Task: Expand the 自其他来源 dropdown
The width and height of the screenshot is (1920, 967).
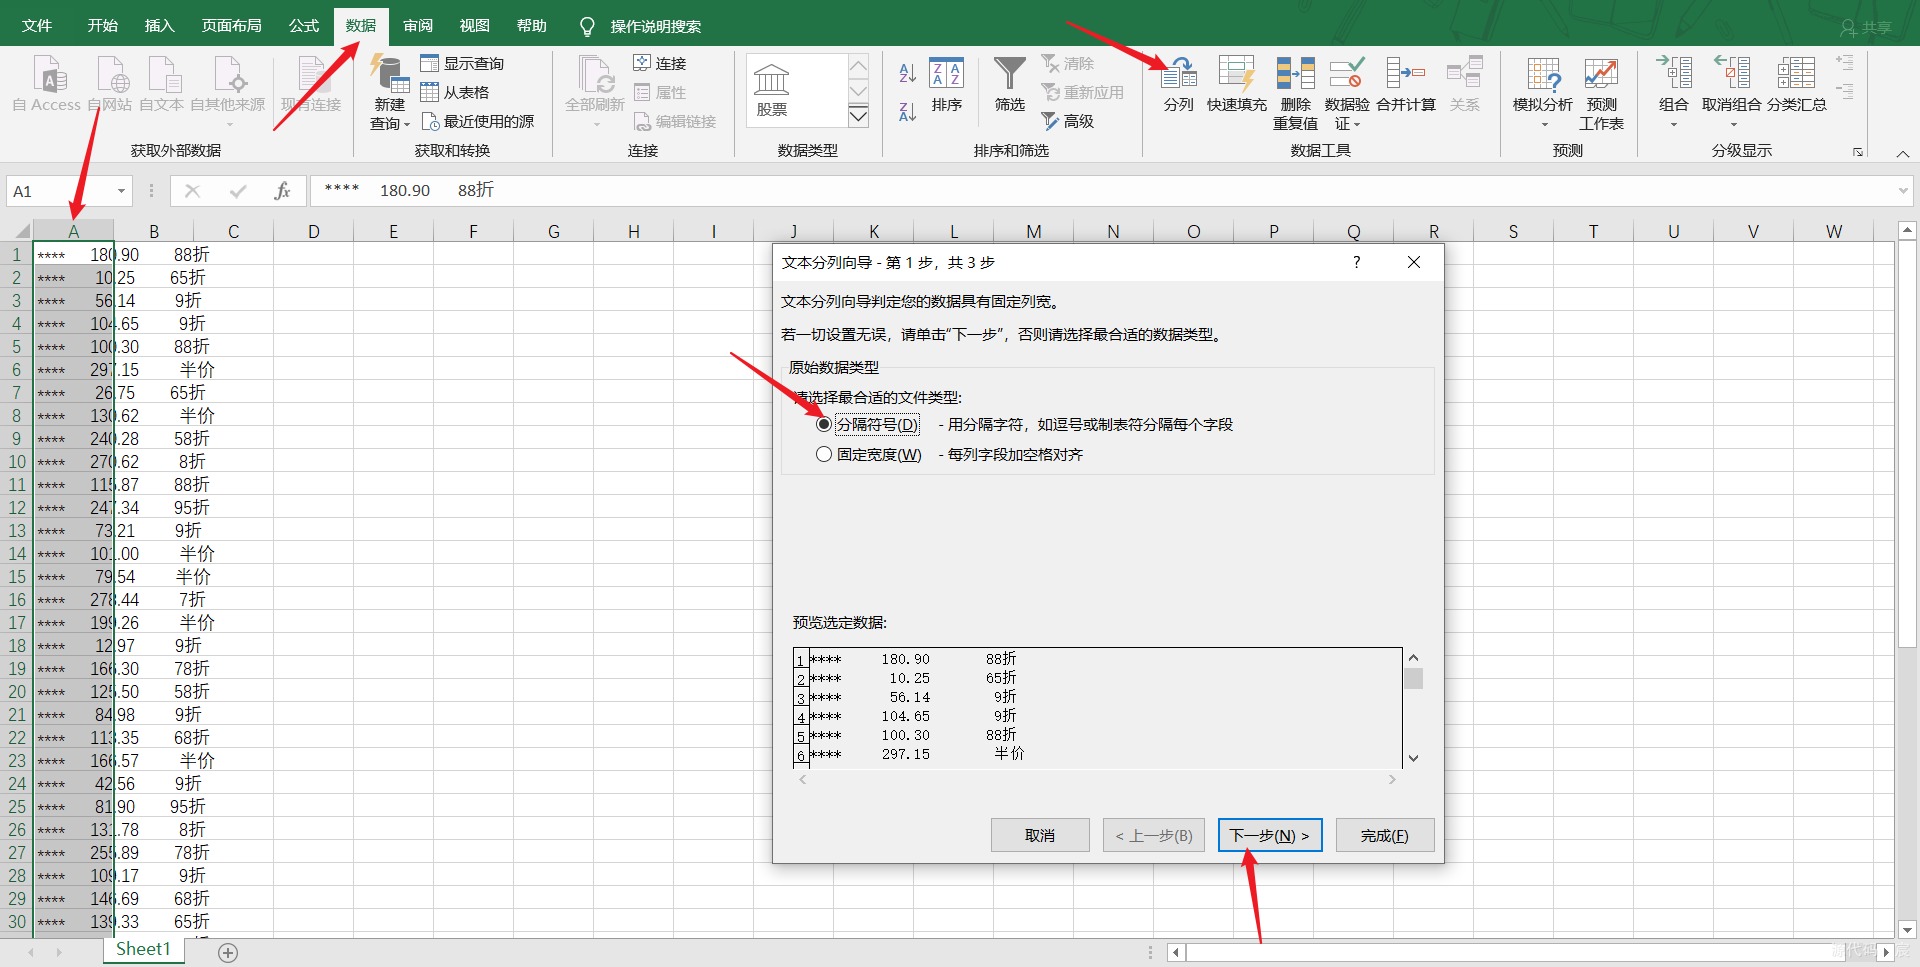Action: pos(229,125)
